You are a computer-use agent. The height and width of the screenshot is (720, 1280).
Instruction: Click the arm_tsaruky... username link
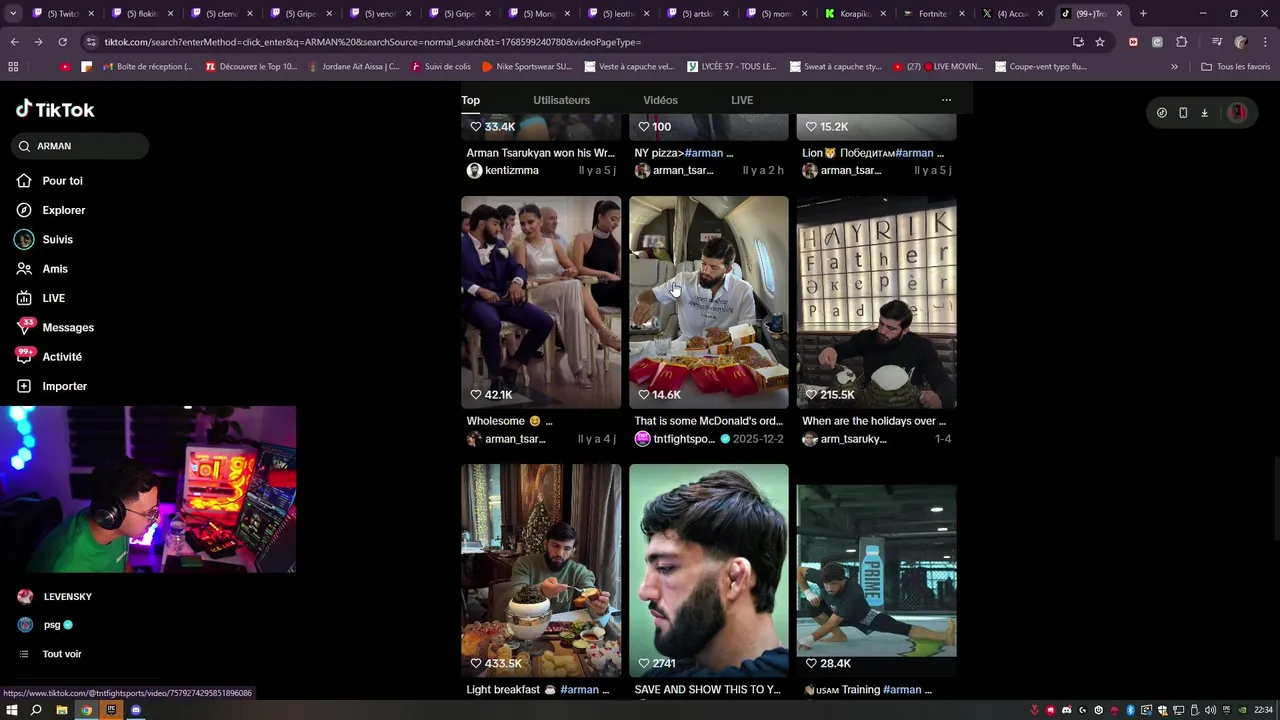click(x=853, y=439)
